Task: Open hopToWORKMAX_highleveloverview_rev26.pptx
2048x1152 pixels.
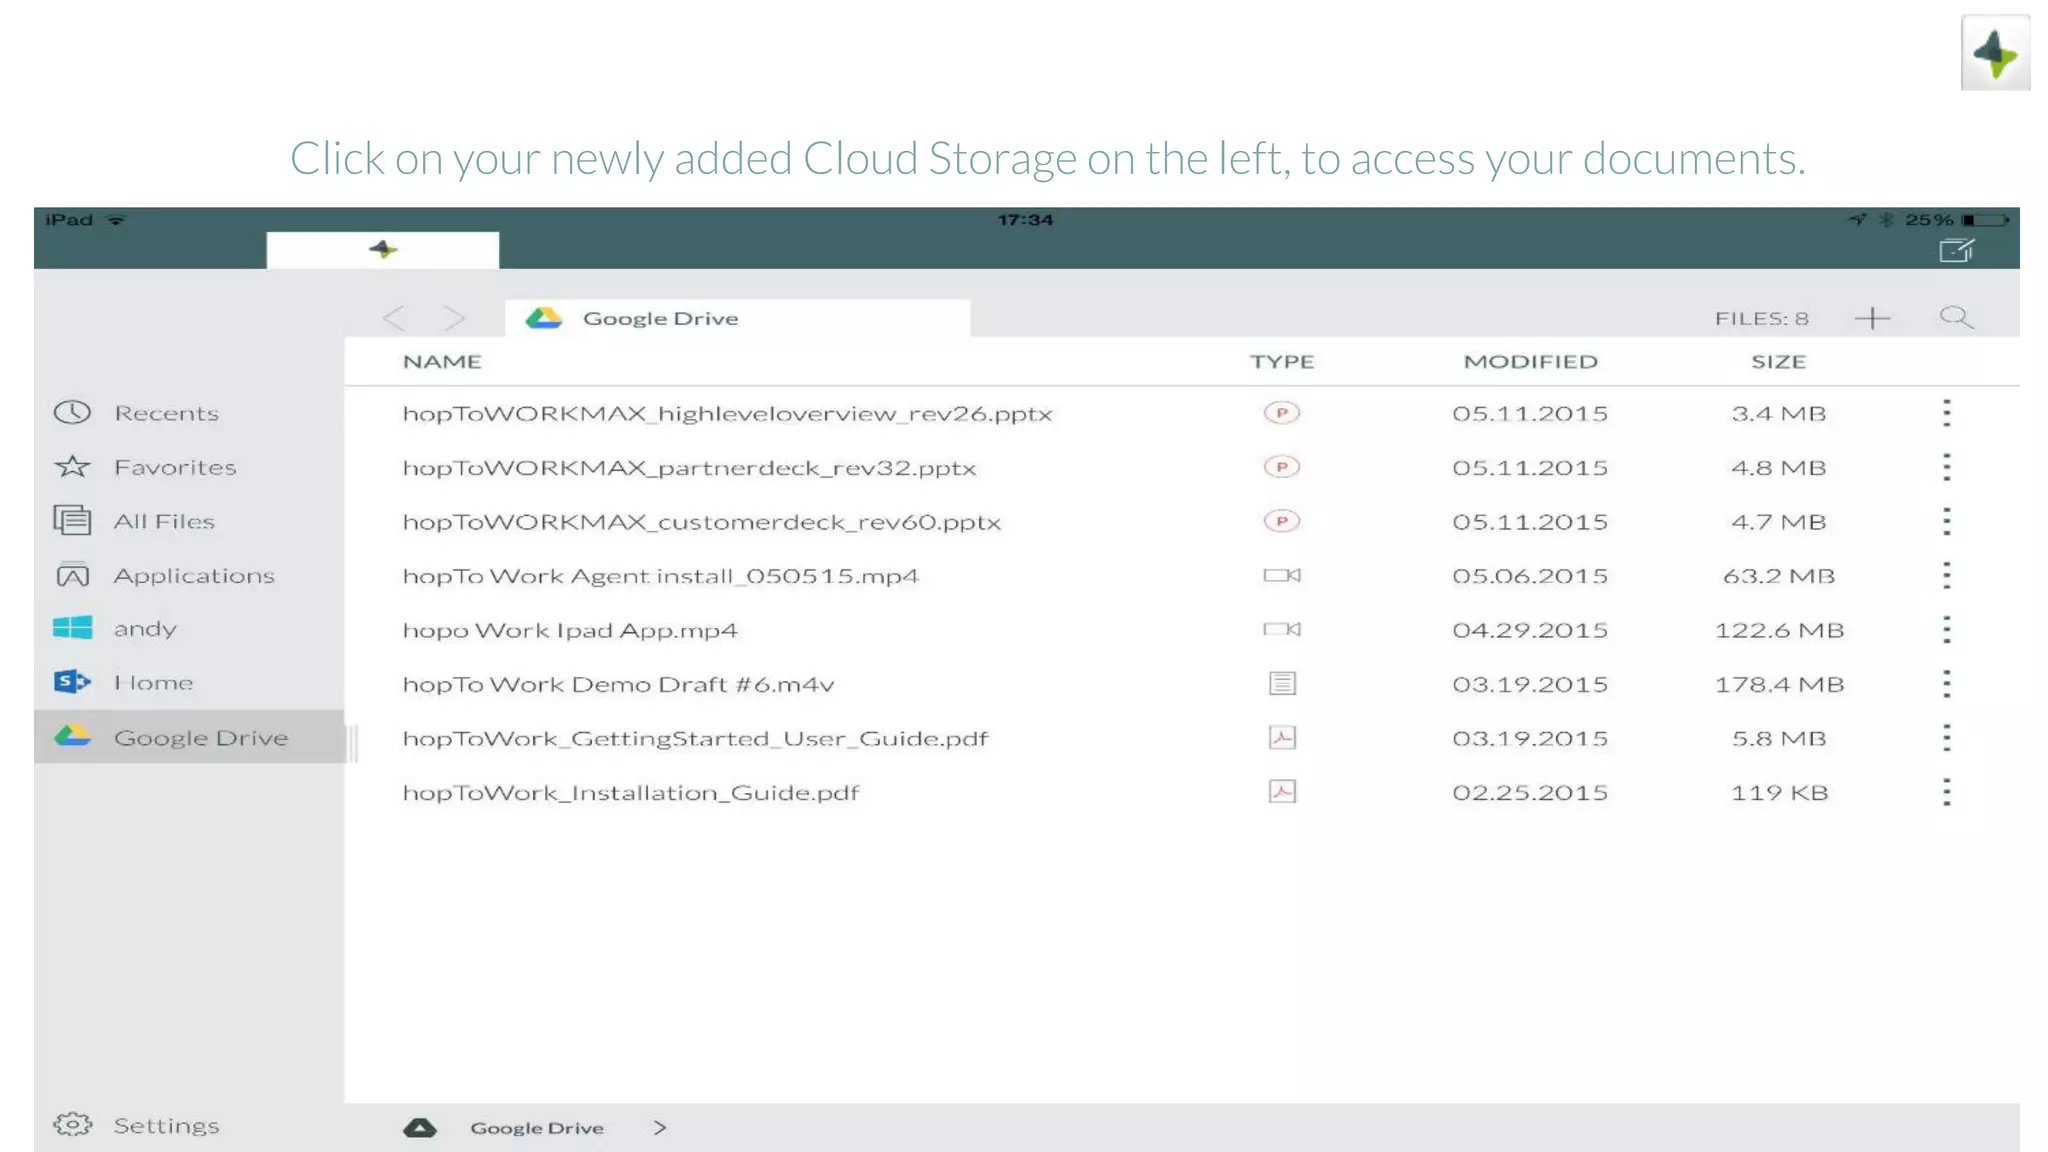Action: [728, 414]
